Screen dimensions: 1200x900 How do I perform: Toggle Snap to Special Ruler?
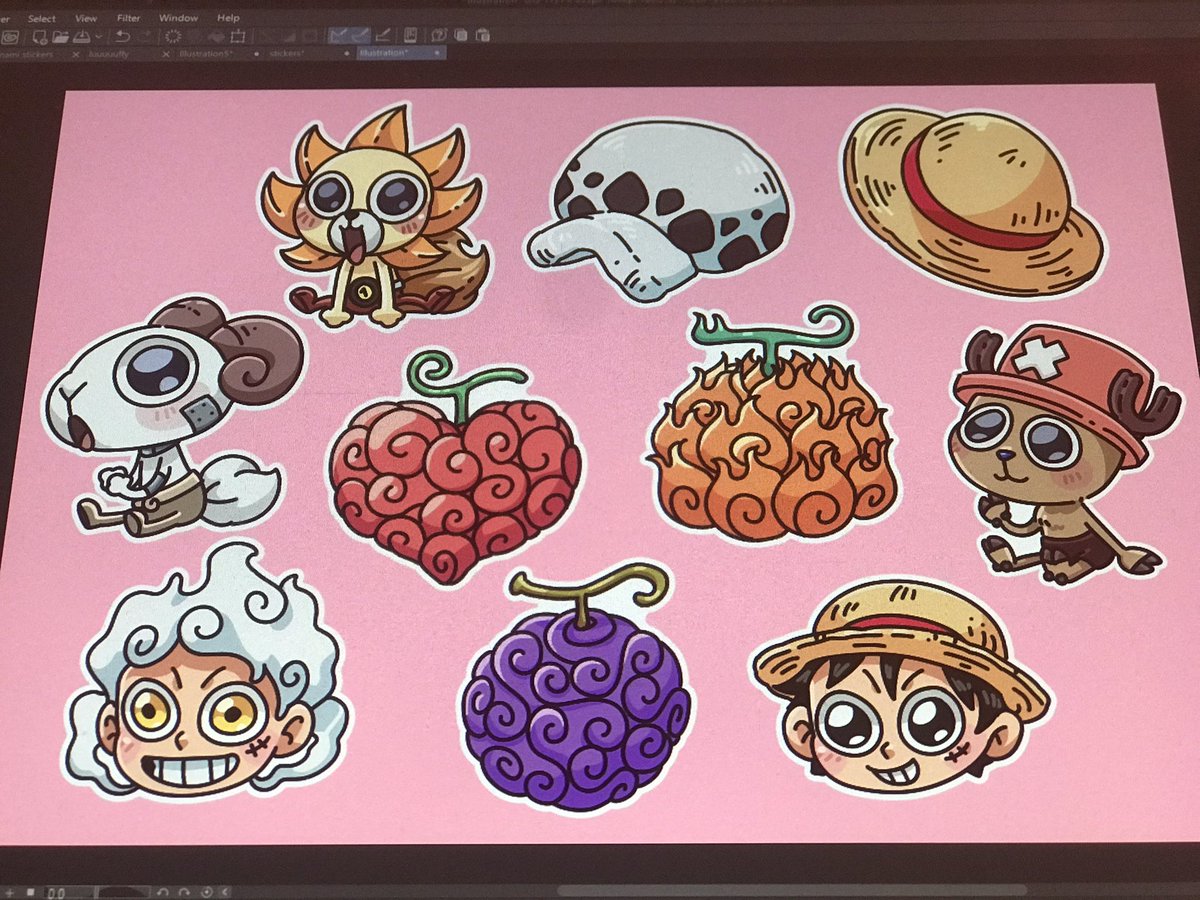point(360,37)
